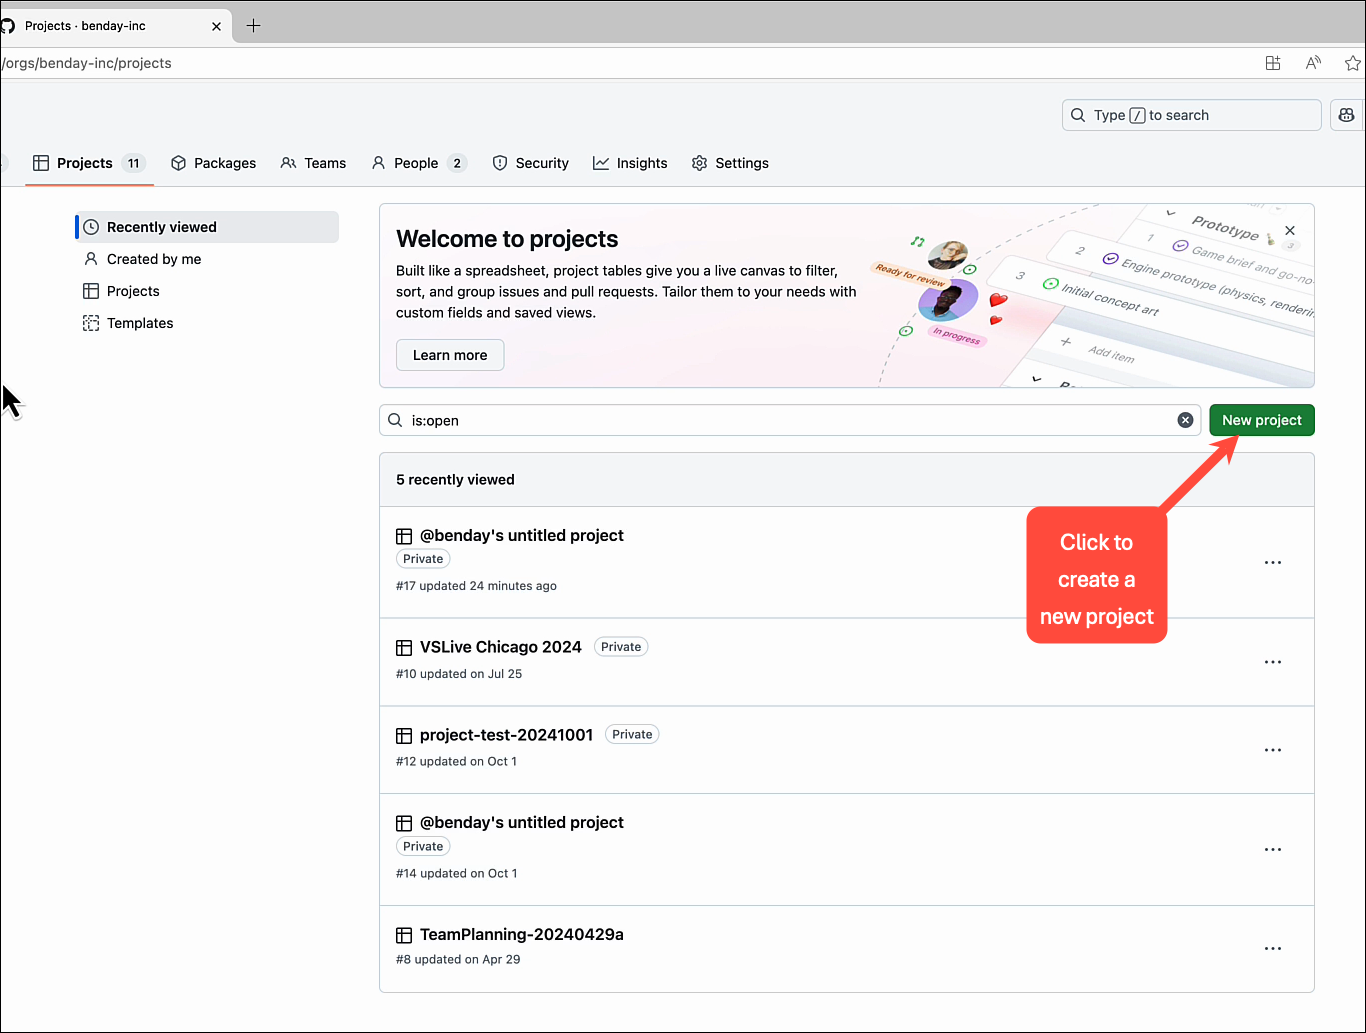Image resolution: width=1366 pixels, height=1033 pixels.
Task: Click the green New project button
Action: 1261,420
